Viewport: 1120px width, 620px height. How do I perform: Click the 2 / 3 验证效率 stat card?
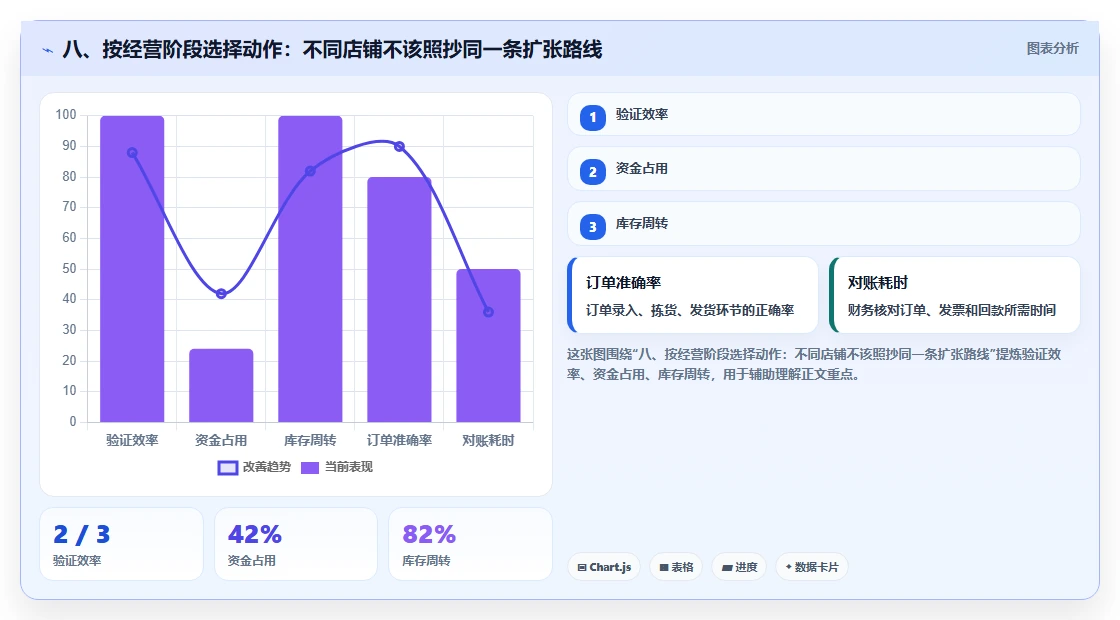pos(121,544)
